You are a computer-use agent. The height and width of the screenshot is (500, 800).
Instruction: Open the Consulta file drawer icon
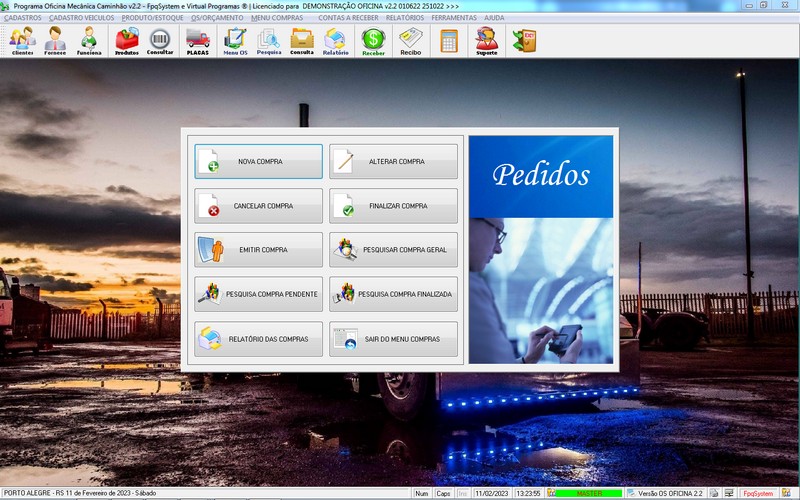302,41
